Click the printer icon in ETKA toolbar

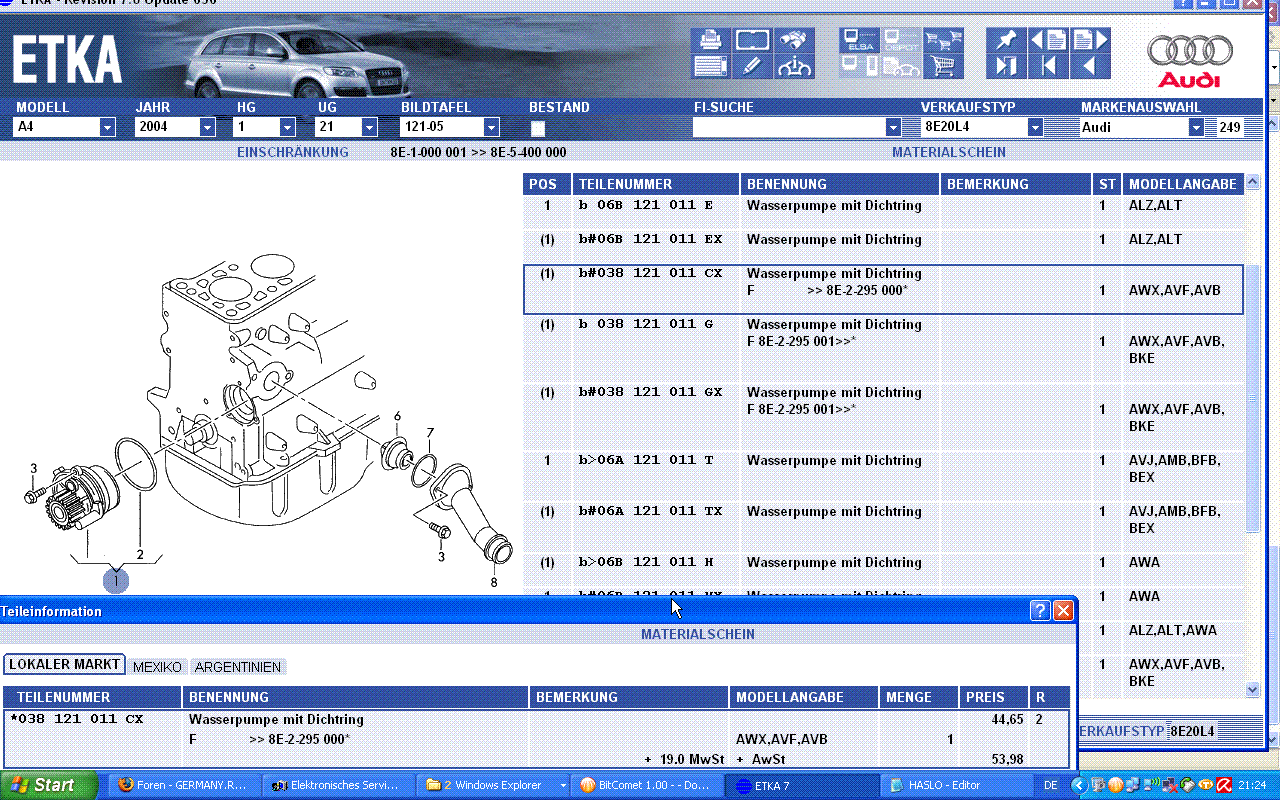pos(710,41)
